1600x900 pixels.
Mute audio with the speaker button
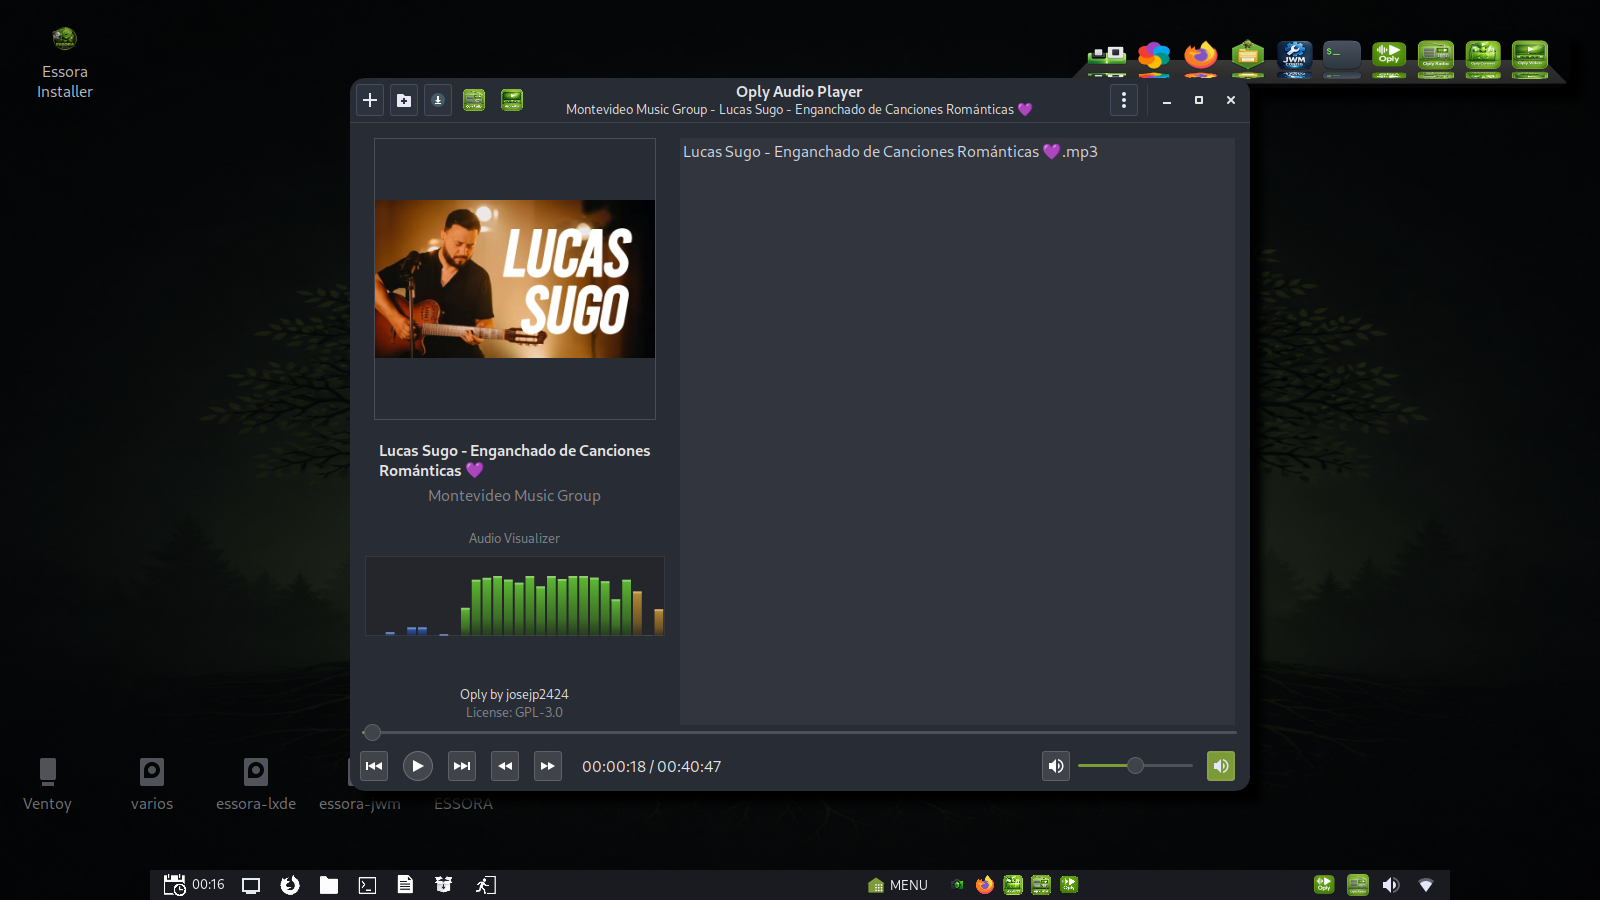[1056, 766]
